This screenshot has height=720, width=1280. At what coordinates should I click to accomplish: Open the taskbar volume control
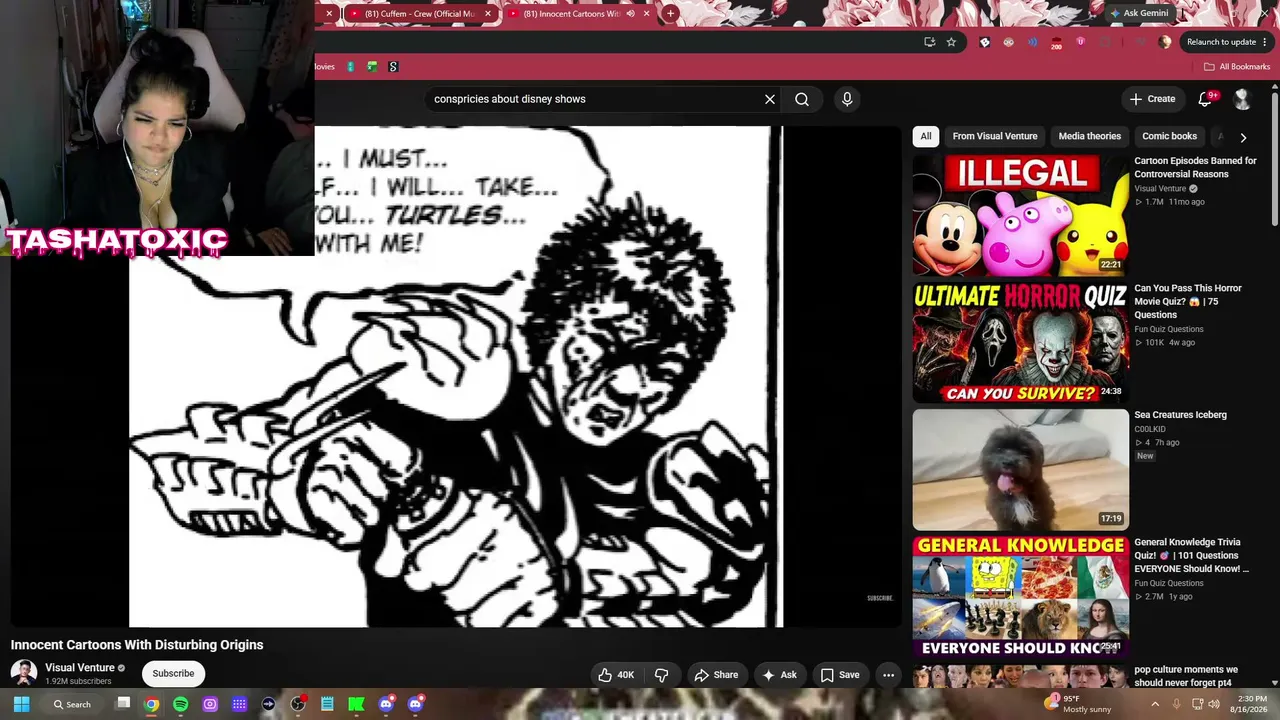click(x=1214, y=704)
